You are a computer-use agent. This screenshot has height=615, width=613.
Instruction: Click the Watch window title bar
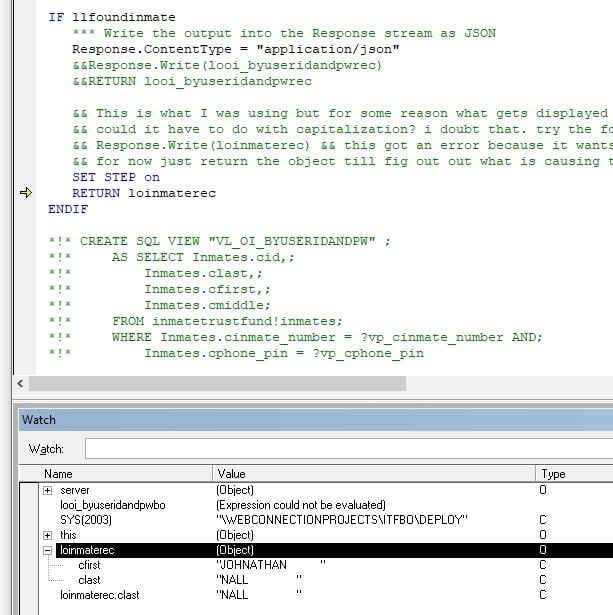[x=316, y=420]
